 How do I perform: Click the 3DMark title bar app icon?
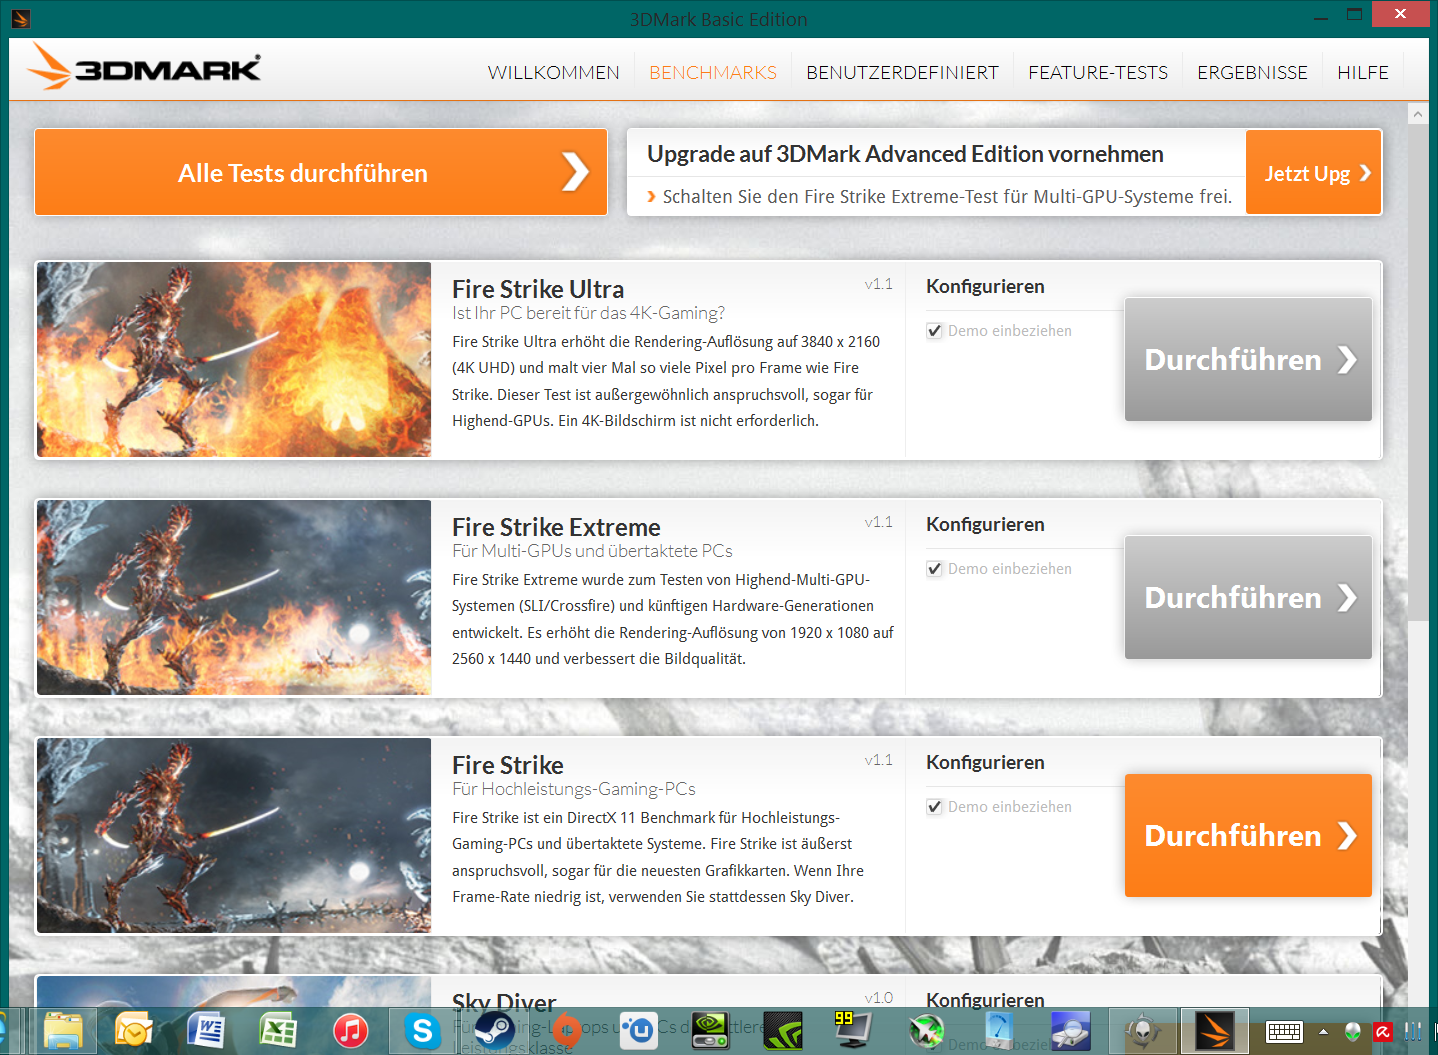click(x=20, y=18)
